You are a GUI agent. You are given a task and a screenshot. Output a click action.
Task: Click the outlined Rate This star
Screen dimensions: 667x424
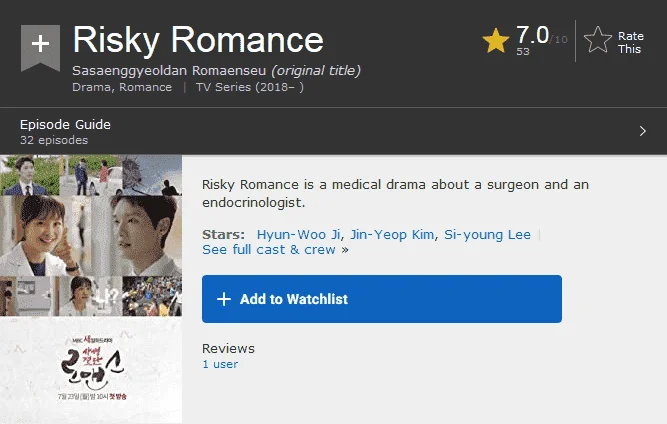pos(598,40)
